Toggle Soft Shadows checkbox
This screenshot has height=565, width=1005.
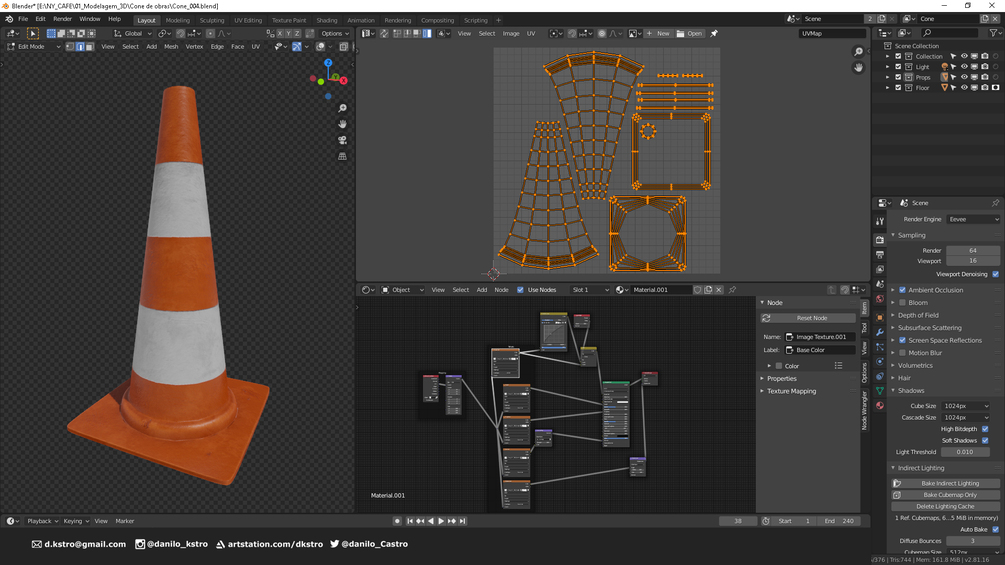[x=985, y=441]
